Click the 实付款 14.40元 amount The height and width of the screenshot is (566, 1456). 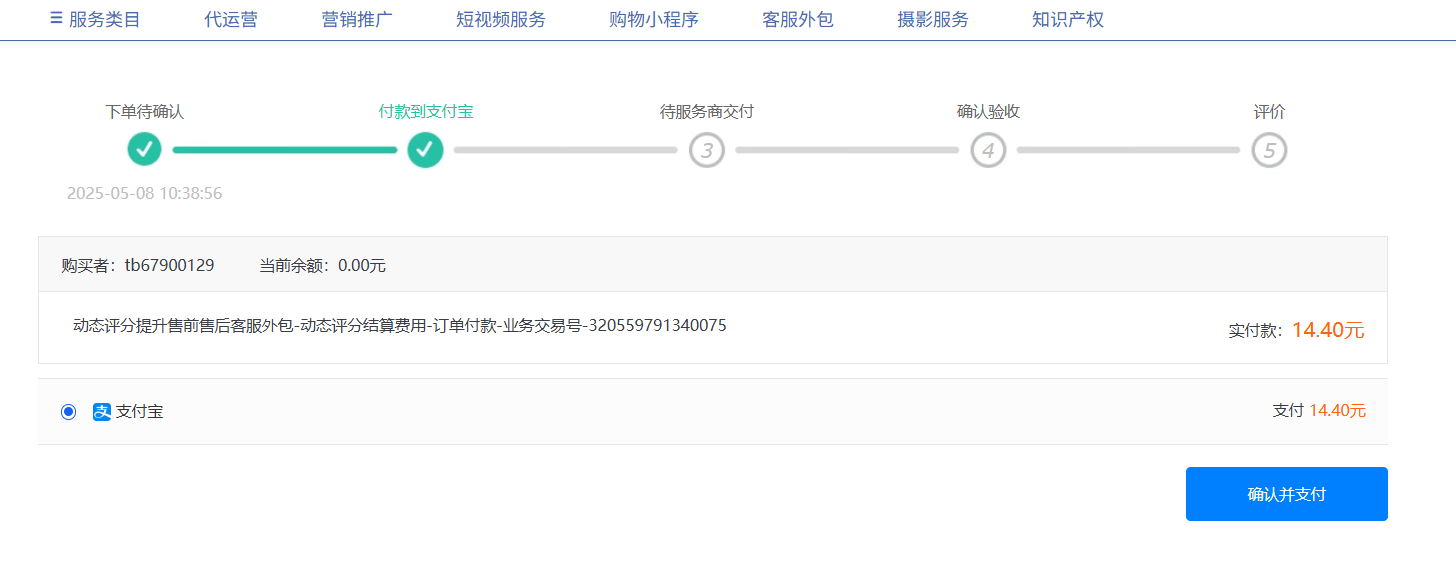(1327, 330)
